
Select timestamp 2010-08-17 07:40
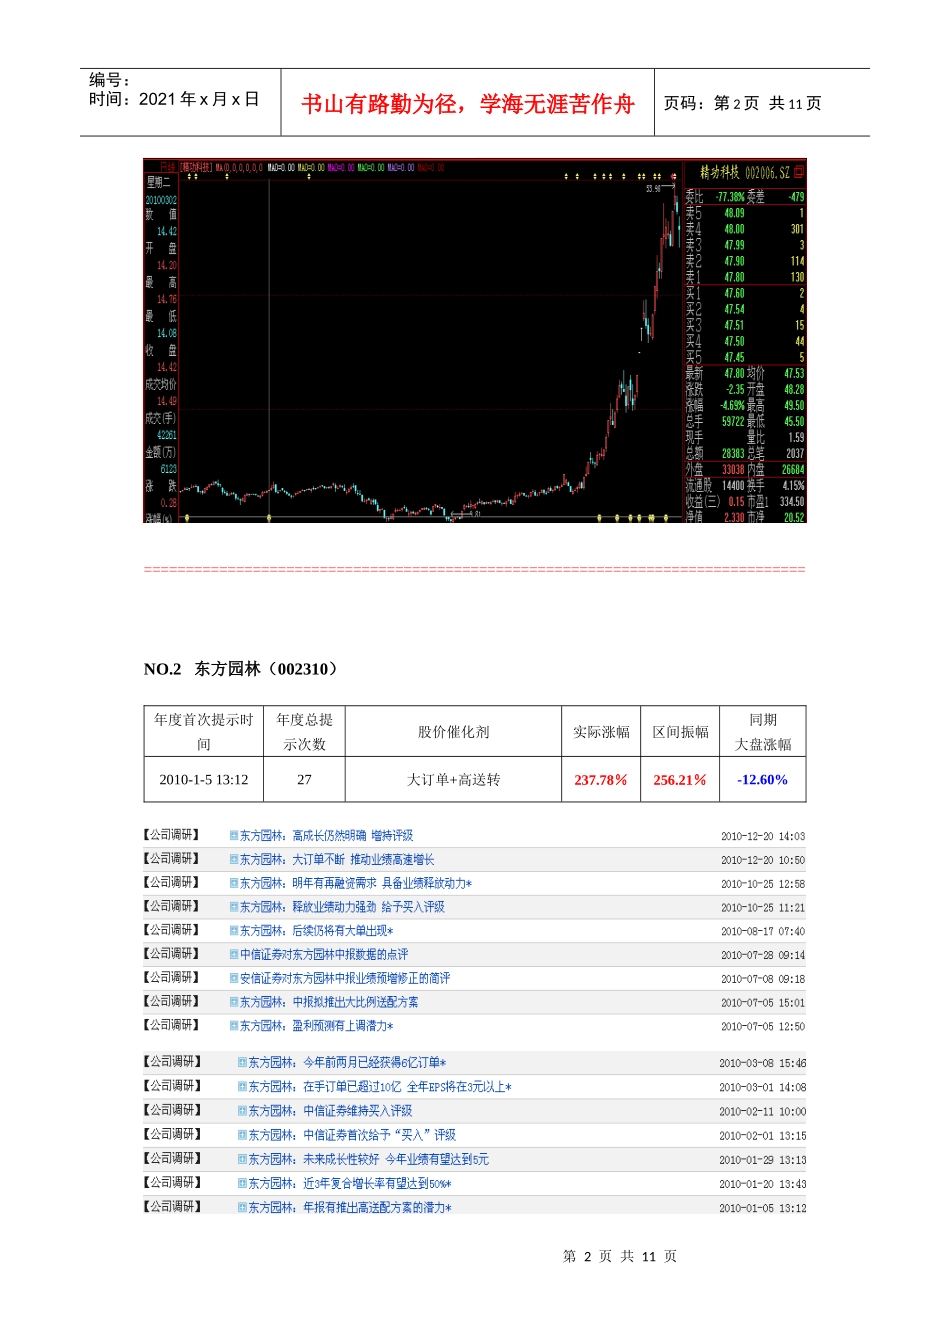coord(763,931)
